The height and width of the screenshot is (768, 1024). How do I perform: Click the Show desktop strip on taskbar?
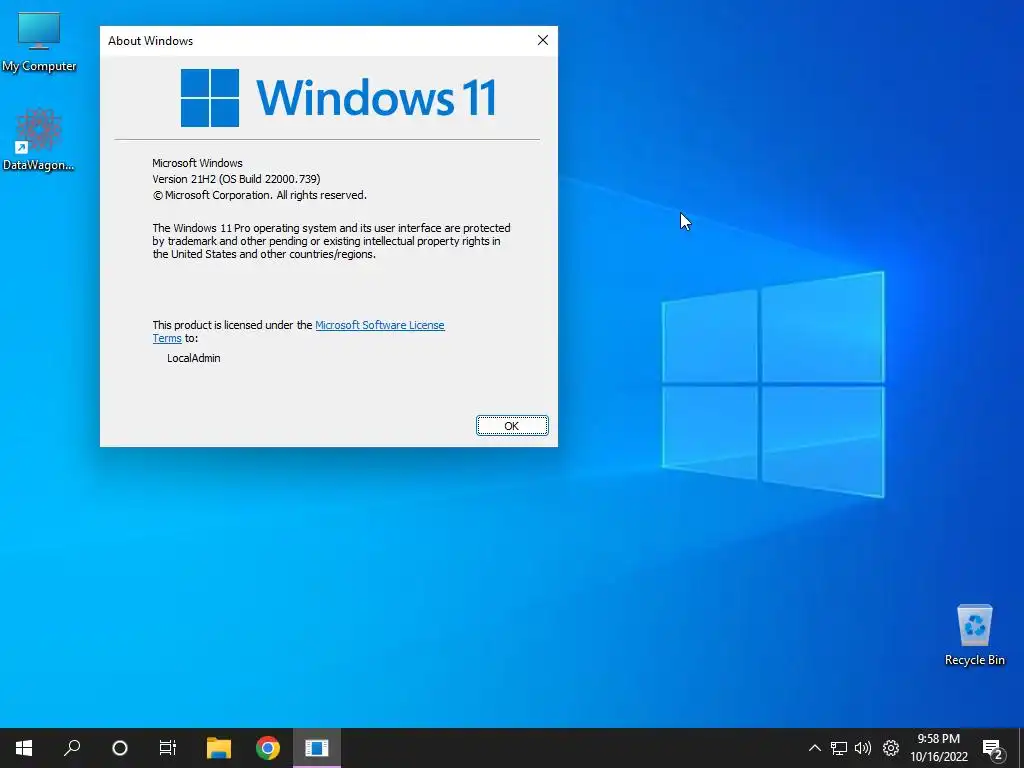(x=1021, y=748)
